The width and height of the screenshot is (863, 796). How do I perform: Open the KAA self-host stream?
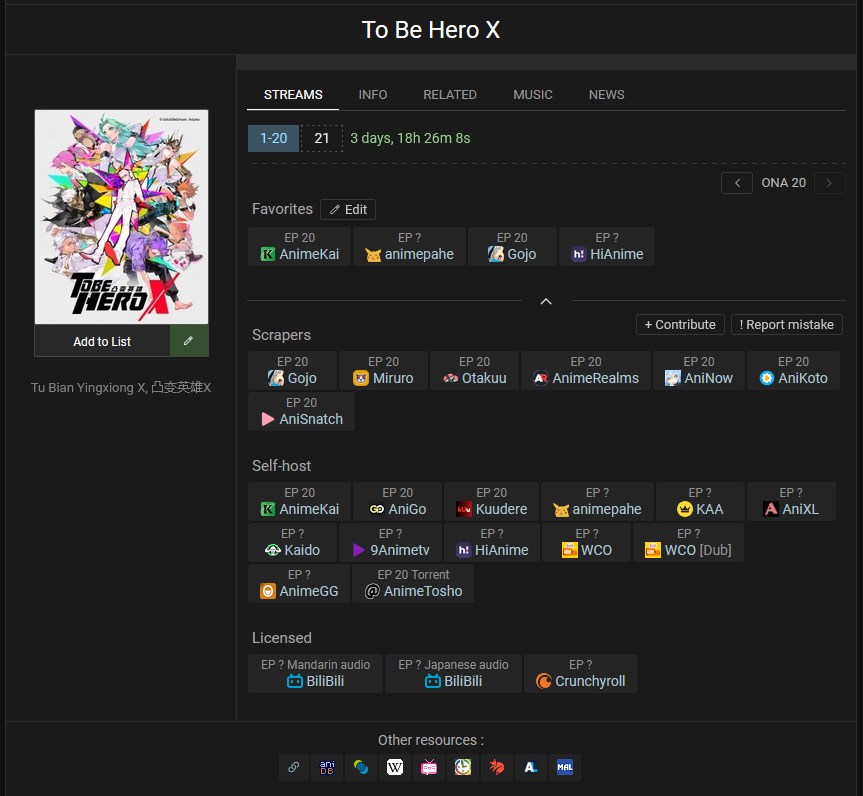[700, 501]
